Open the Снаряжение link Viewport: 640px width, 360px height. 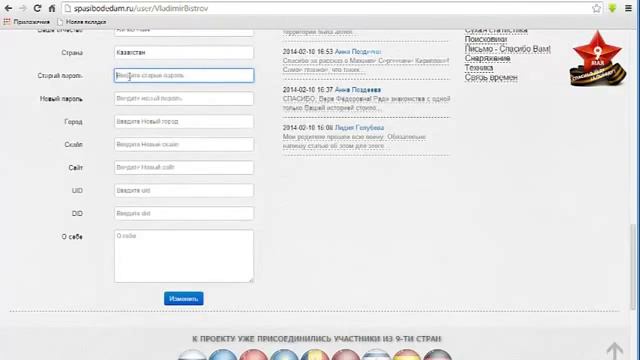click(x=487, y=58)
